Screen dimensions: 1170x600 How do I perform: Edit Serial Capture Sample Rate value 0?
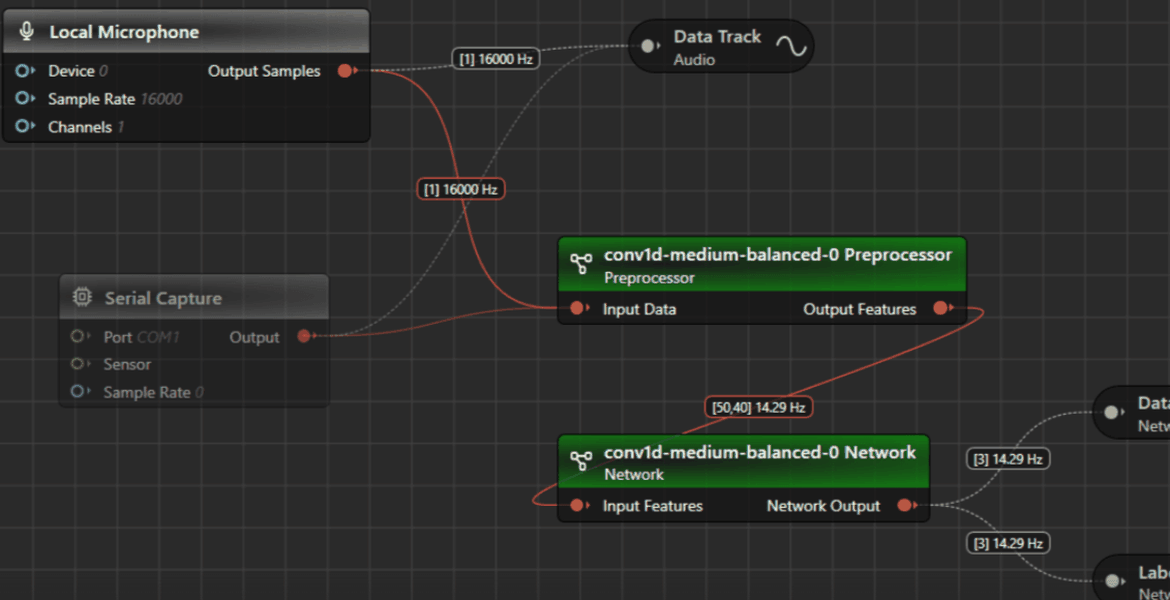point(199,392)
